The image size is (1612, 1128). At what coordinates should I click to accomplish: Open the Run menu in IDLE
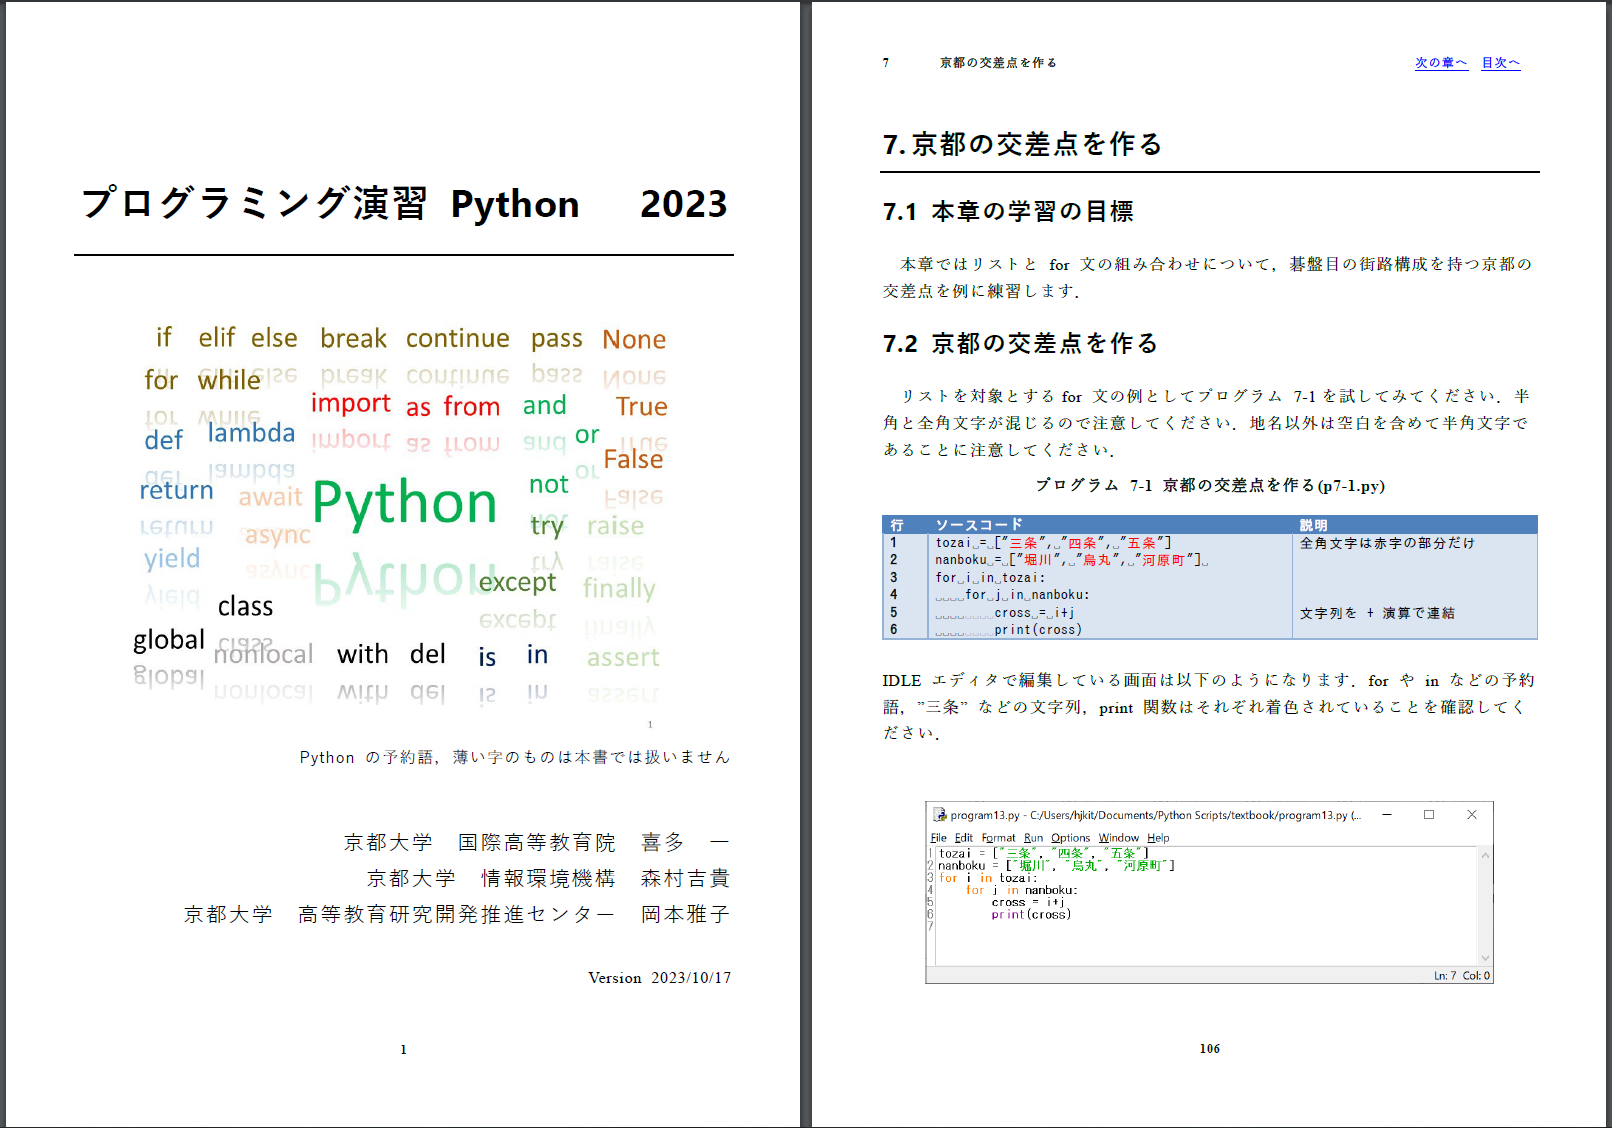pyautogui.click(x=1034, y=838)
